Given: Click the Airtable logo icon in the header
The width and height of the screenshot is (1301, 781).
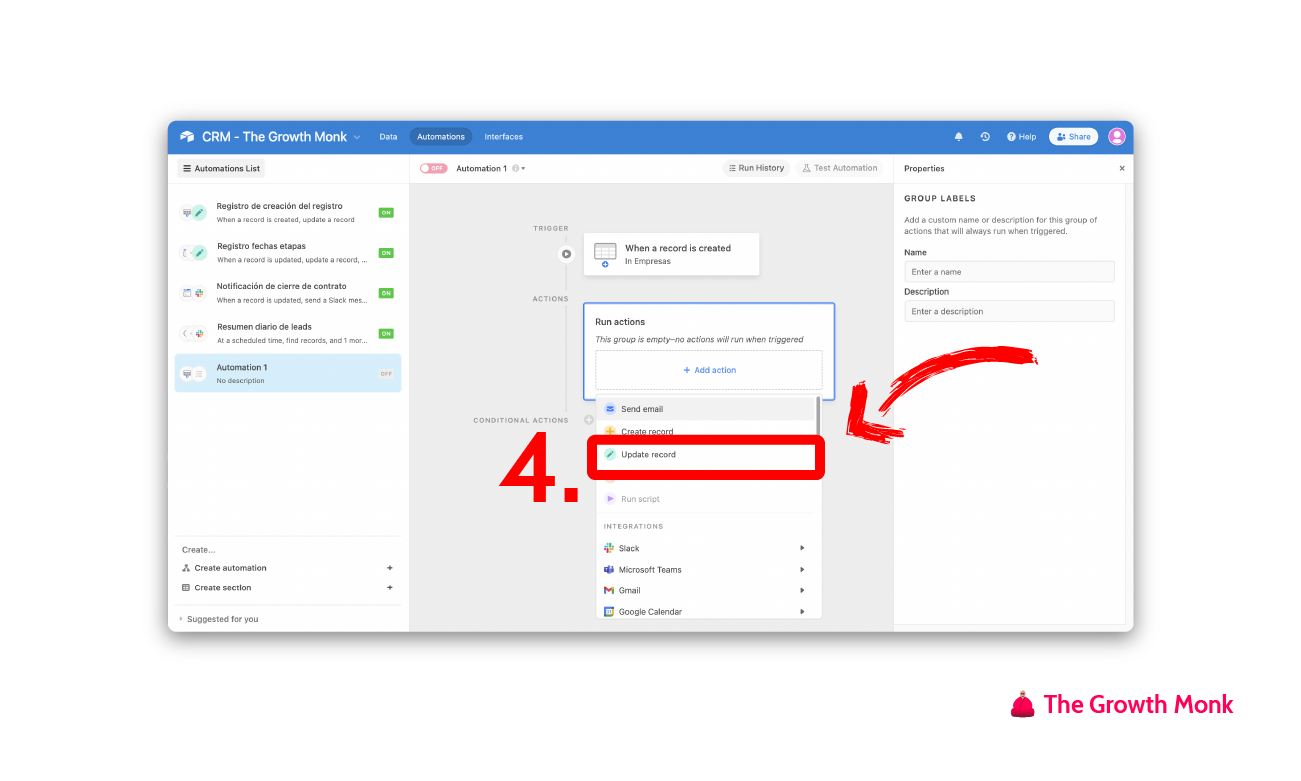Looking at the screenshot, I should (x=187, y=137).
